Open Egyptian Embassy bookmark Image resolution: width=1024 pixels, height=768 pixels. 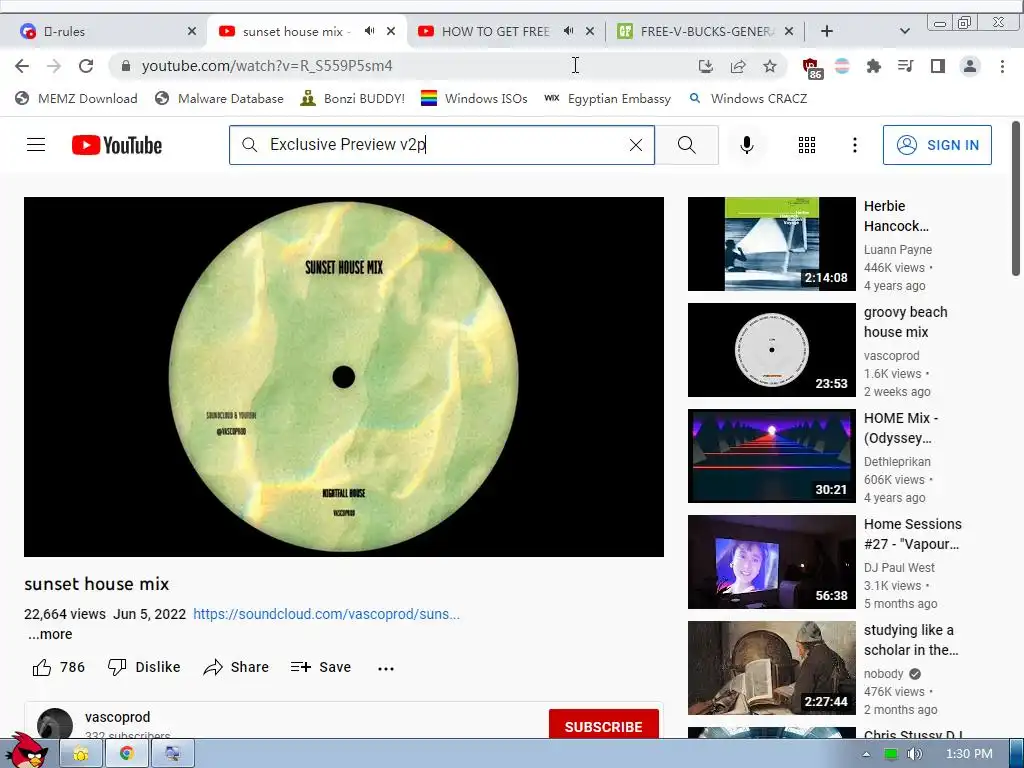pyautogui.click(x=607, y=99)
